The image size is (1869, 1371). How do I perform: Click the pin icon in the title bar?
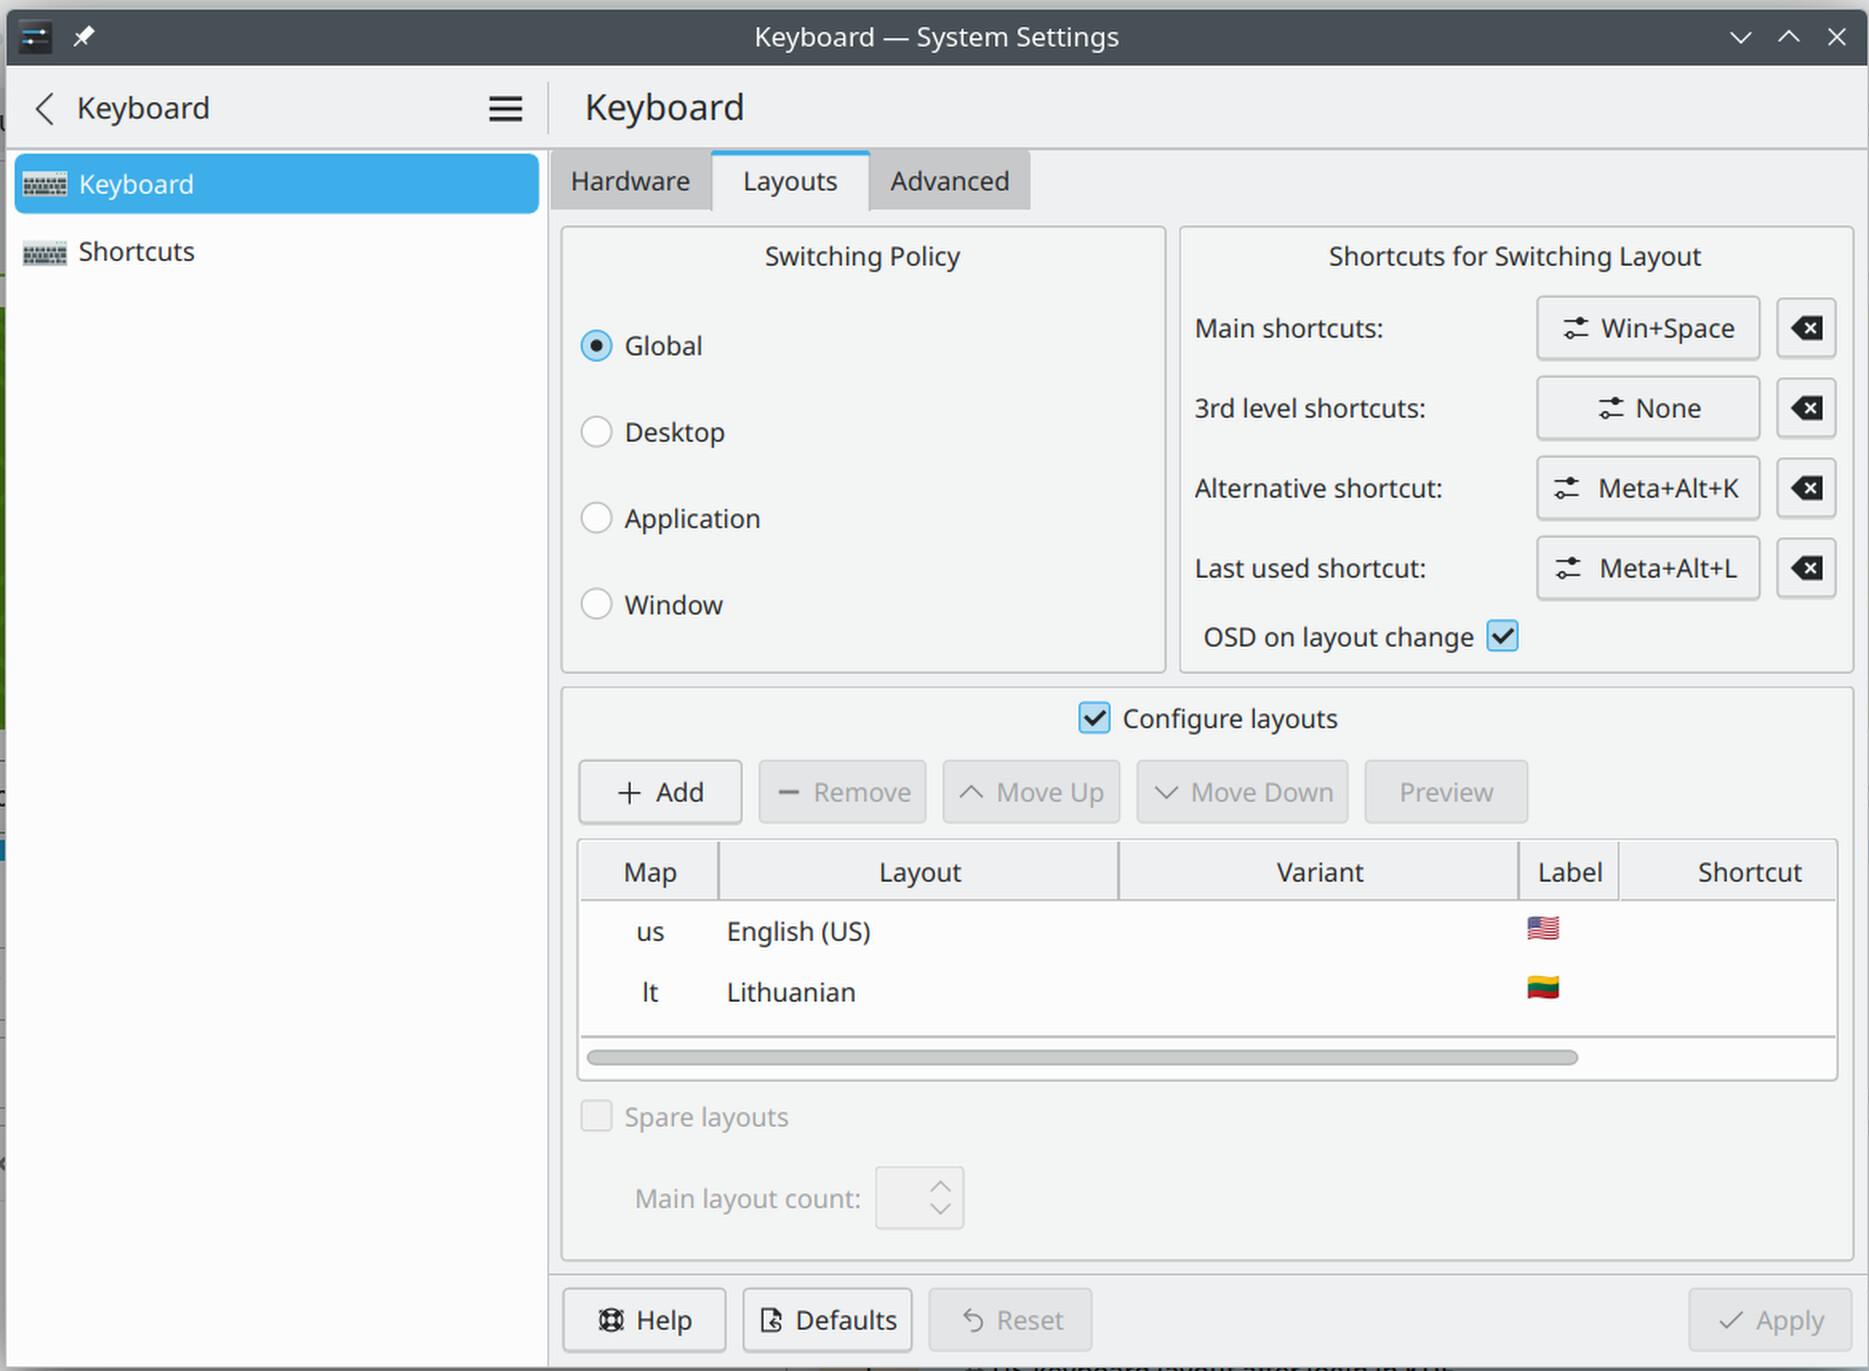[x=83, y=36]
